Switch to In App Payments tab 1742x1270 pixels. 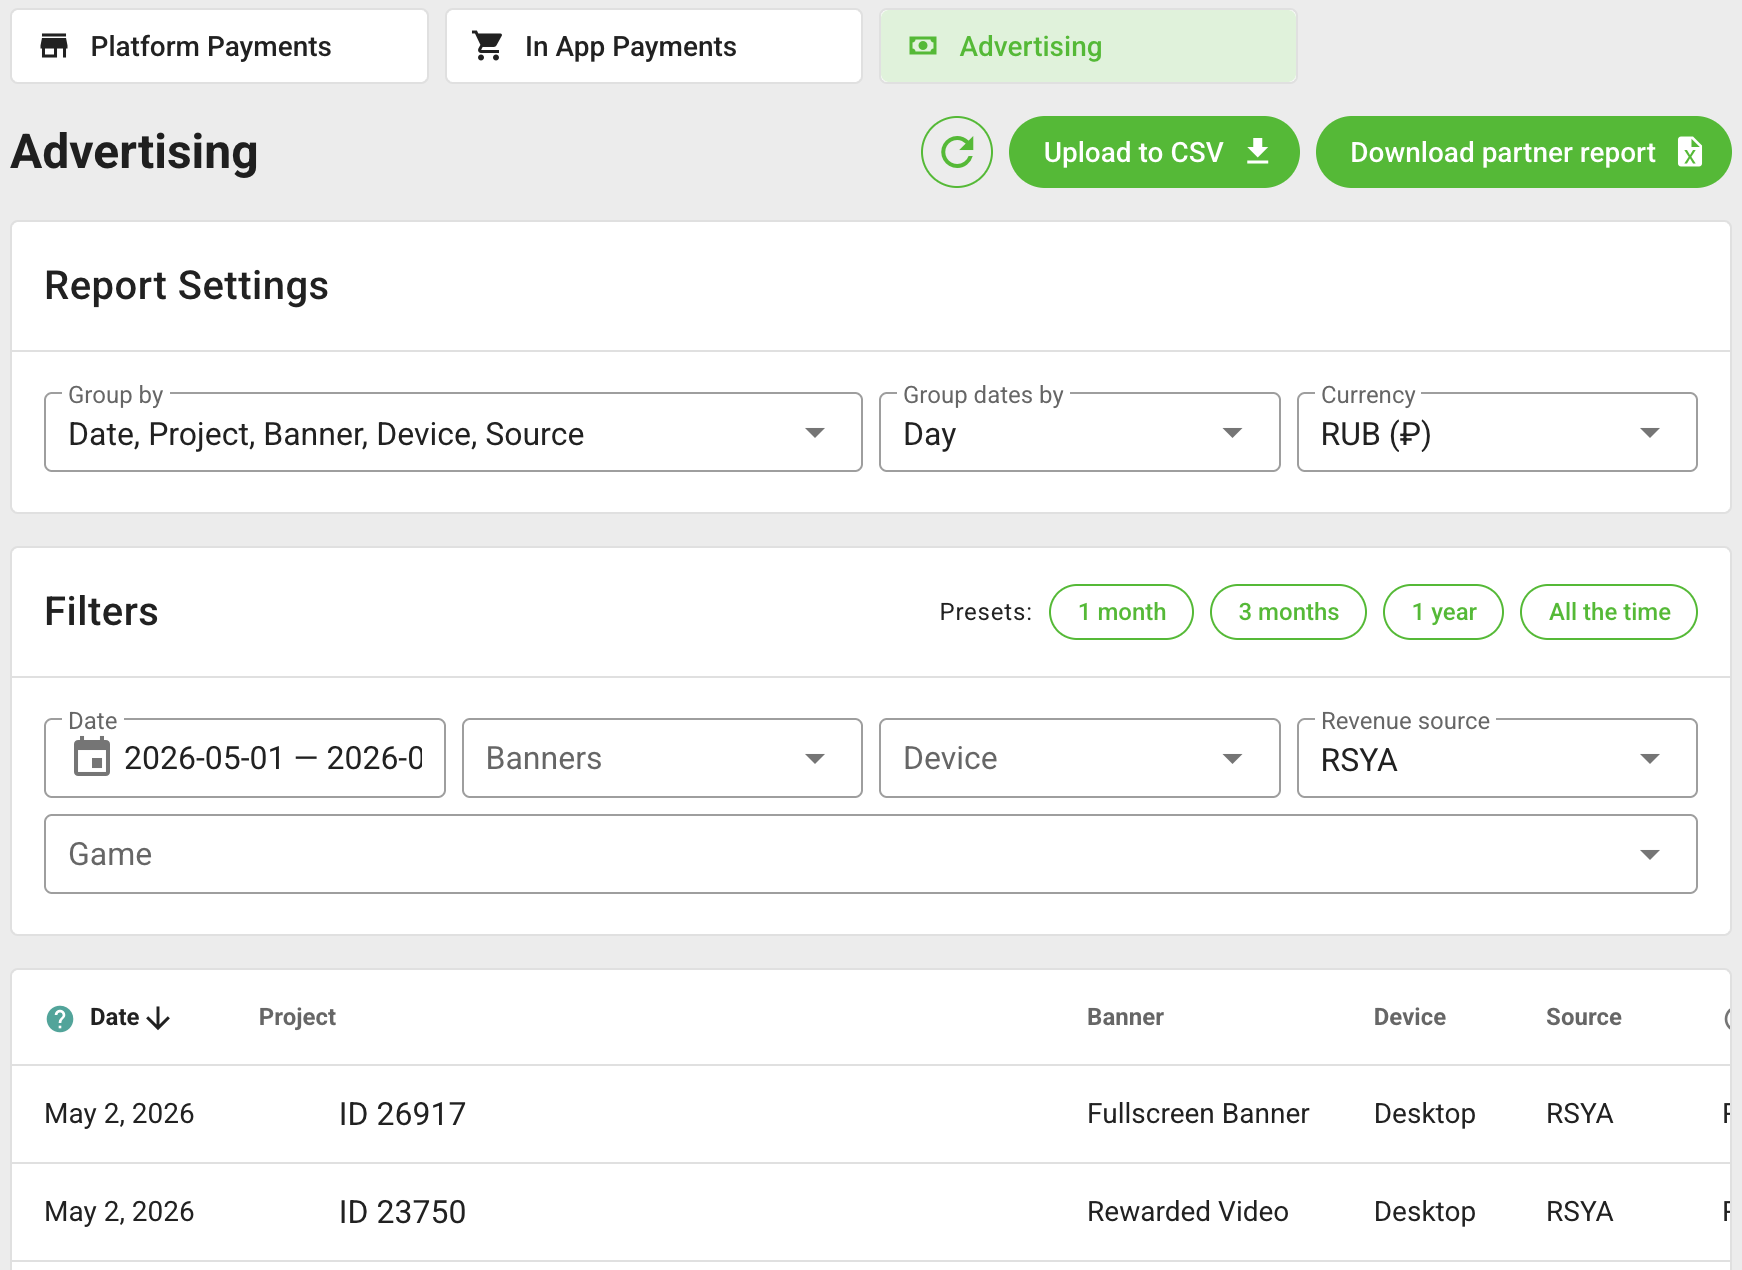tap(654, 46)
